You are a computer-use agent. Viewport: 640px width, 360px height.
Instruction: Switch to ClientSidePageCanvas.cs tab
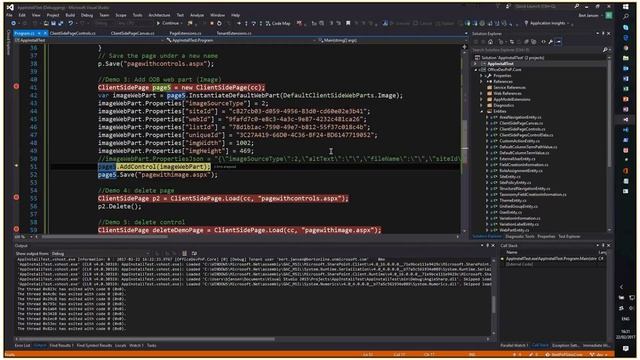tap(132, 33)
